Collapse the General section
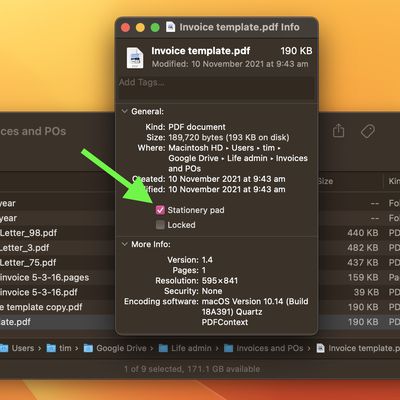400x400 pixels. (124, 111)
